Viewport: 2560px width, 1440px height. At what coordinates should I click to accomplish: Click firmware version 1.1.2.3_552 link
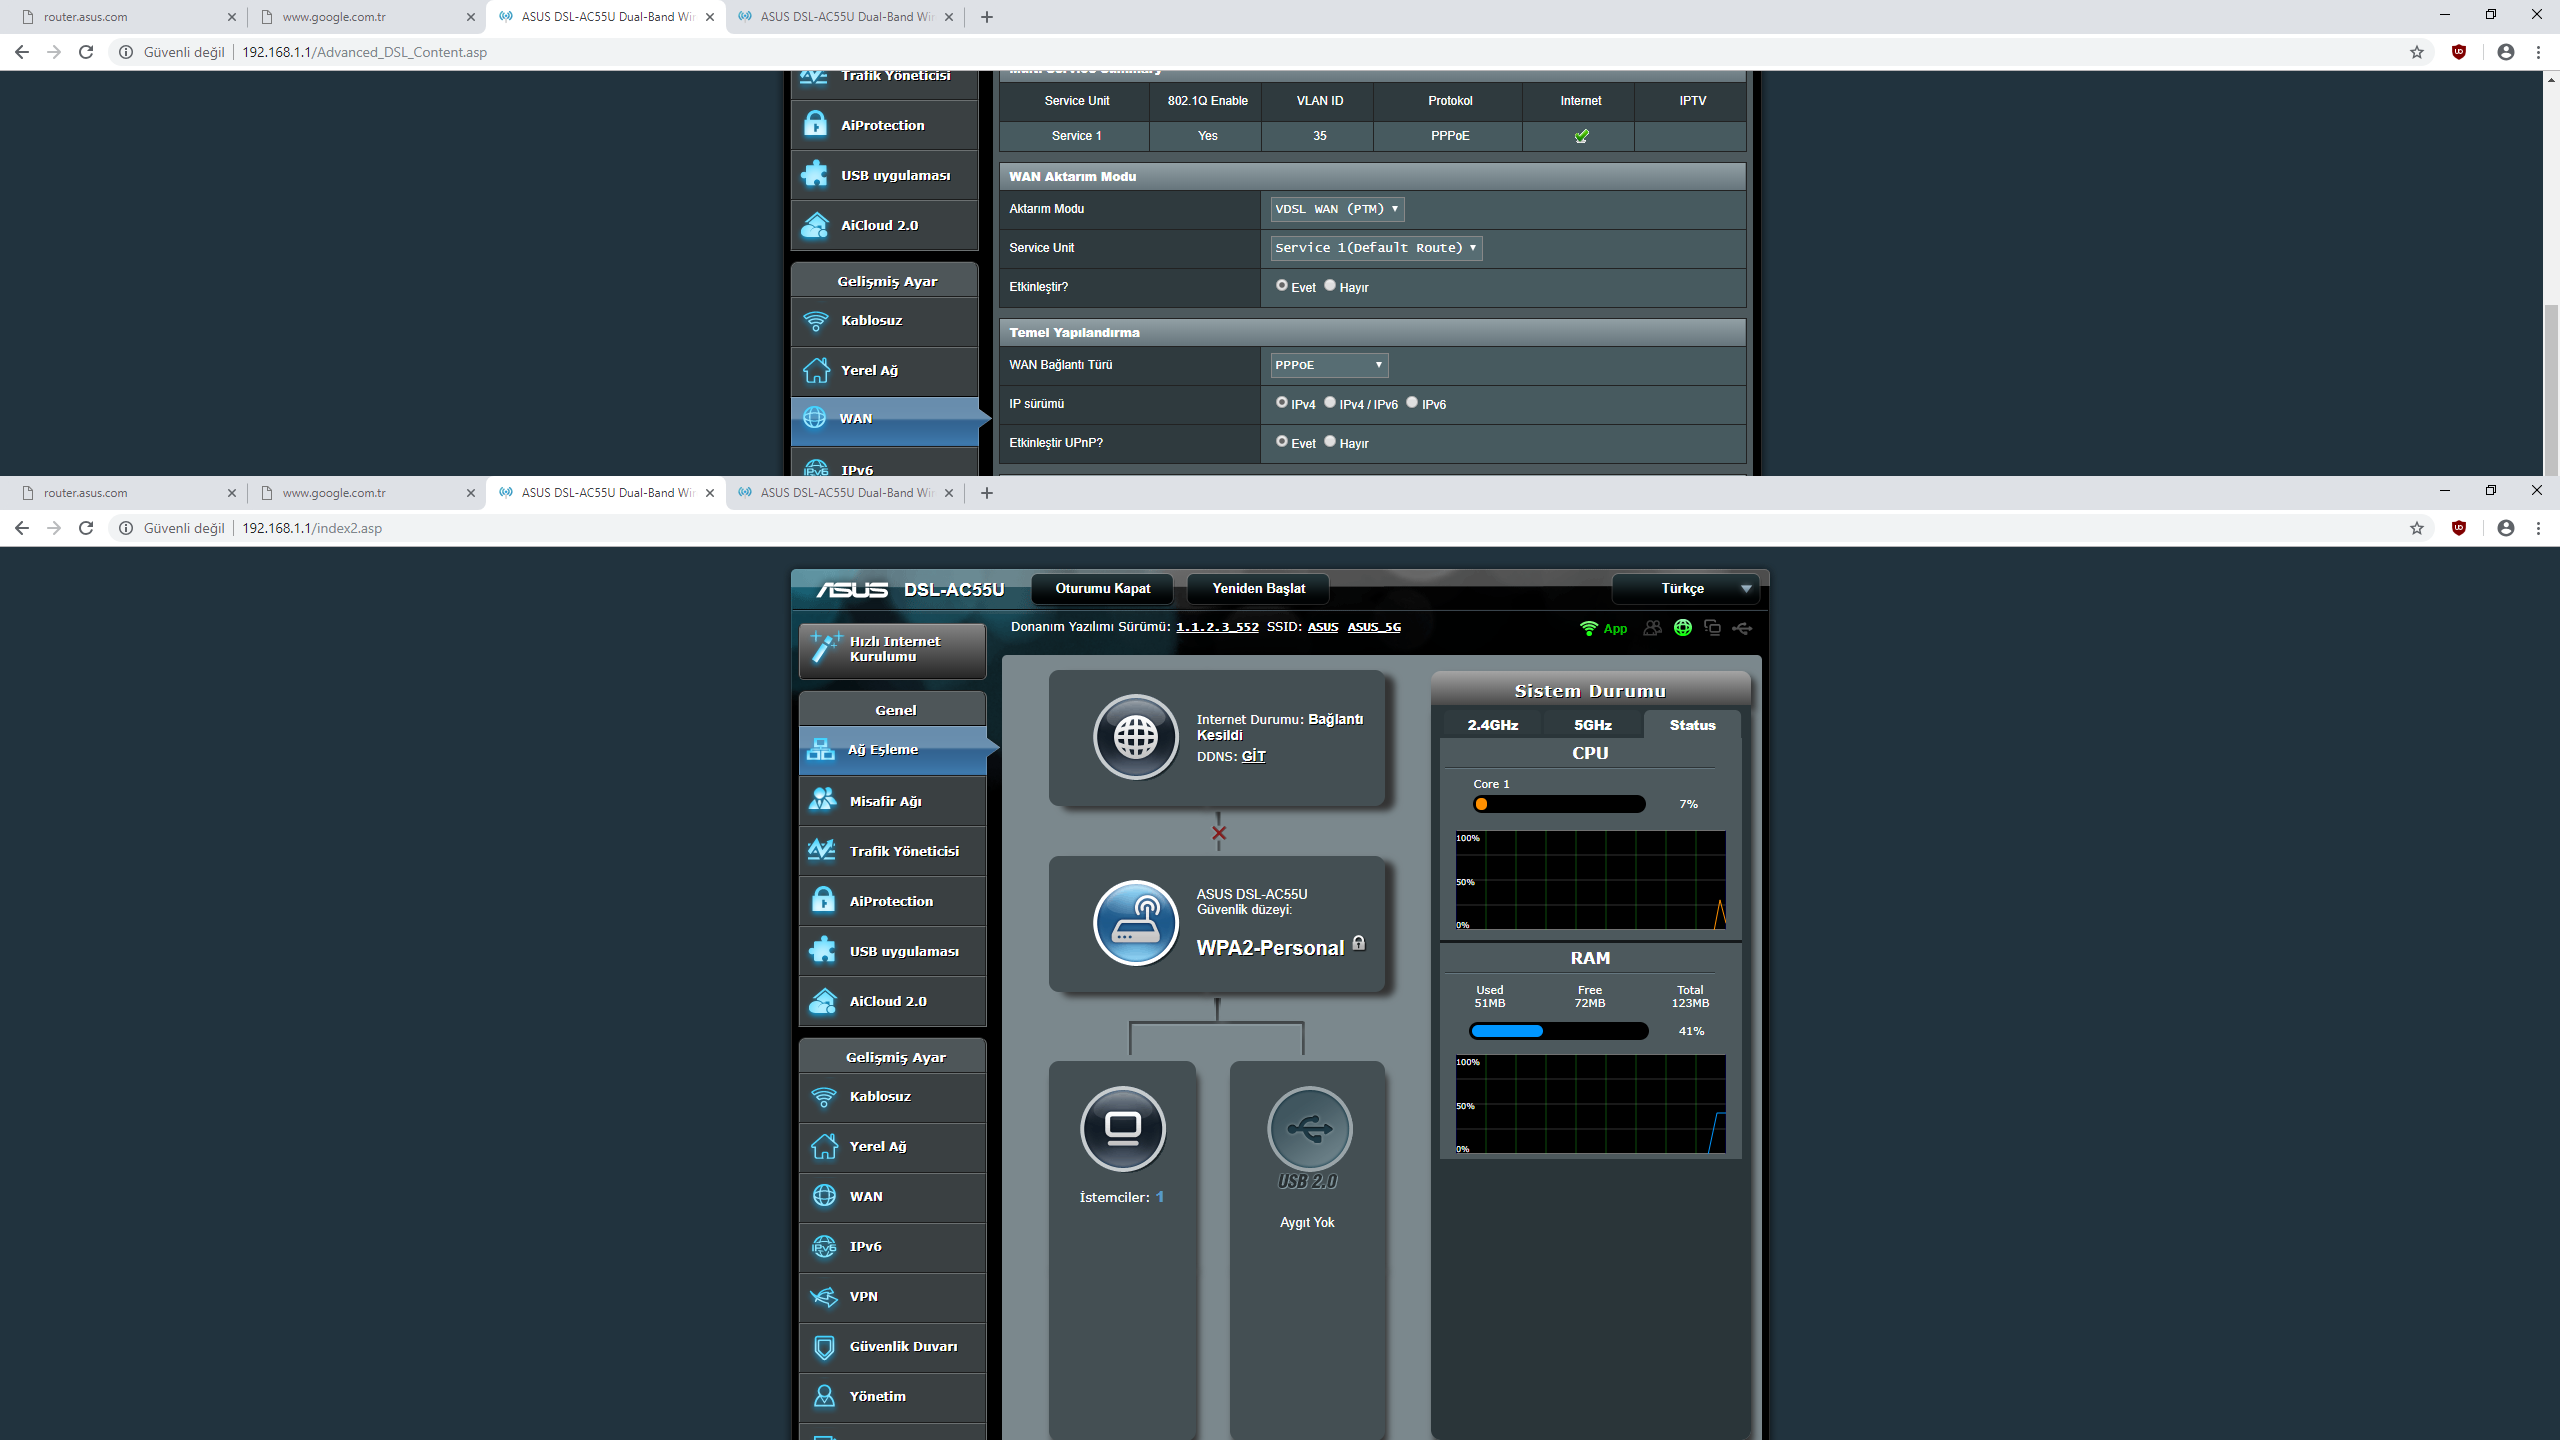tap(1217, 627)
